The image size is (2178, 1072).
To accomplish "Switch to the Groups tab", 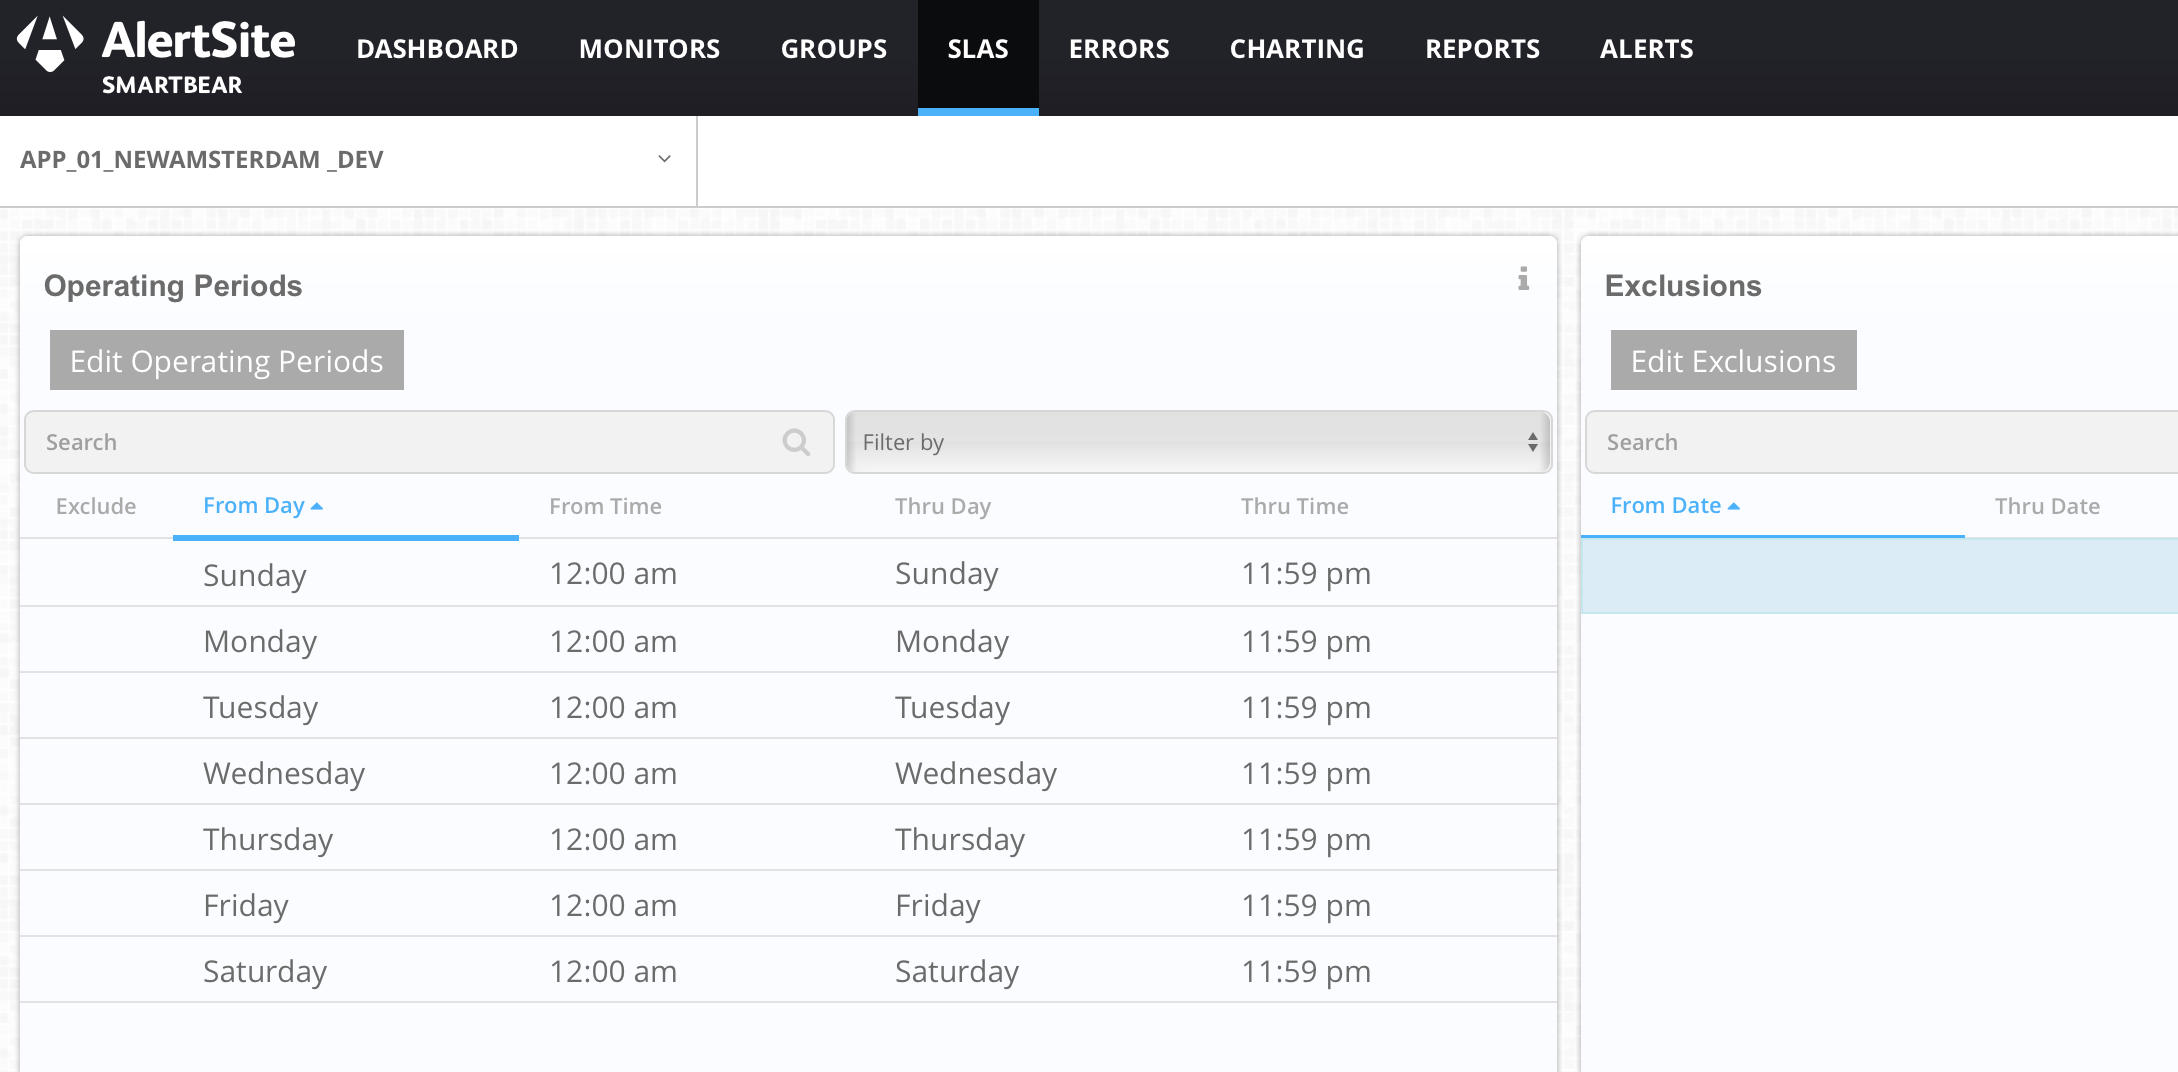I will click(834, 49).
